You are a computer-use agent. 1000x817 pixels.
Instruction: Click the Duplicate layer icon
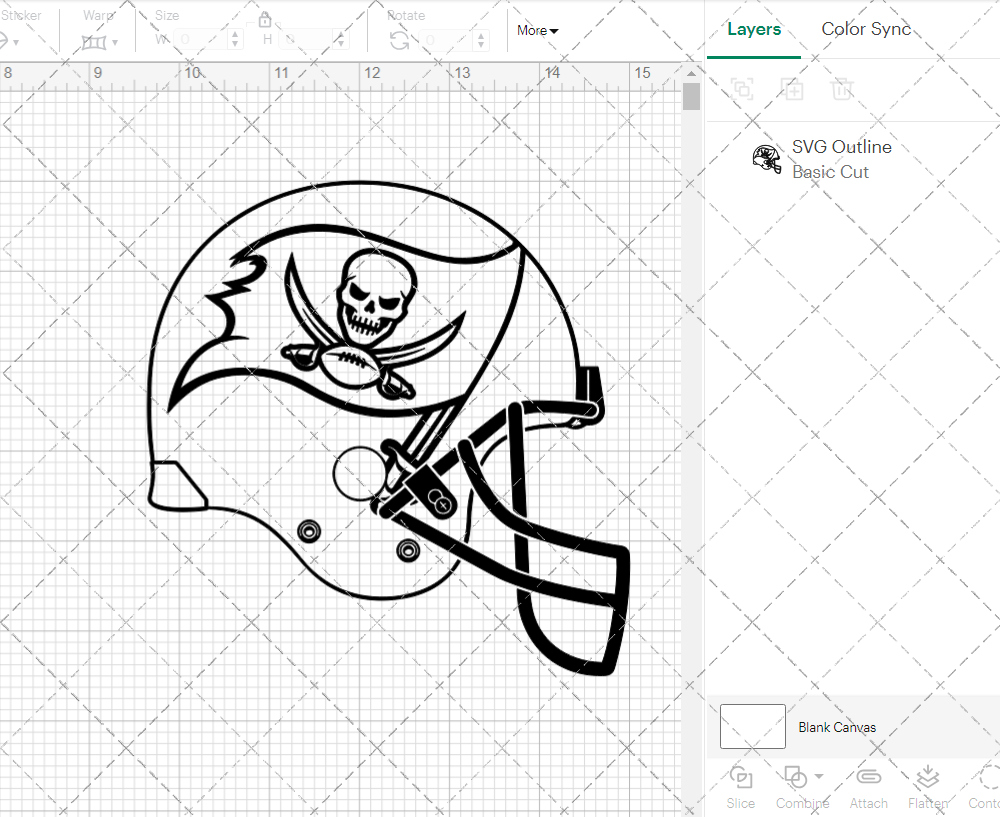coord(791,89)
